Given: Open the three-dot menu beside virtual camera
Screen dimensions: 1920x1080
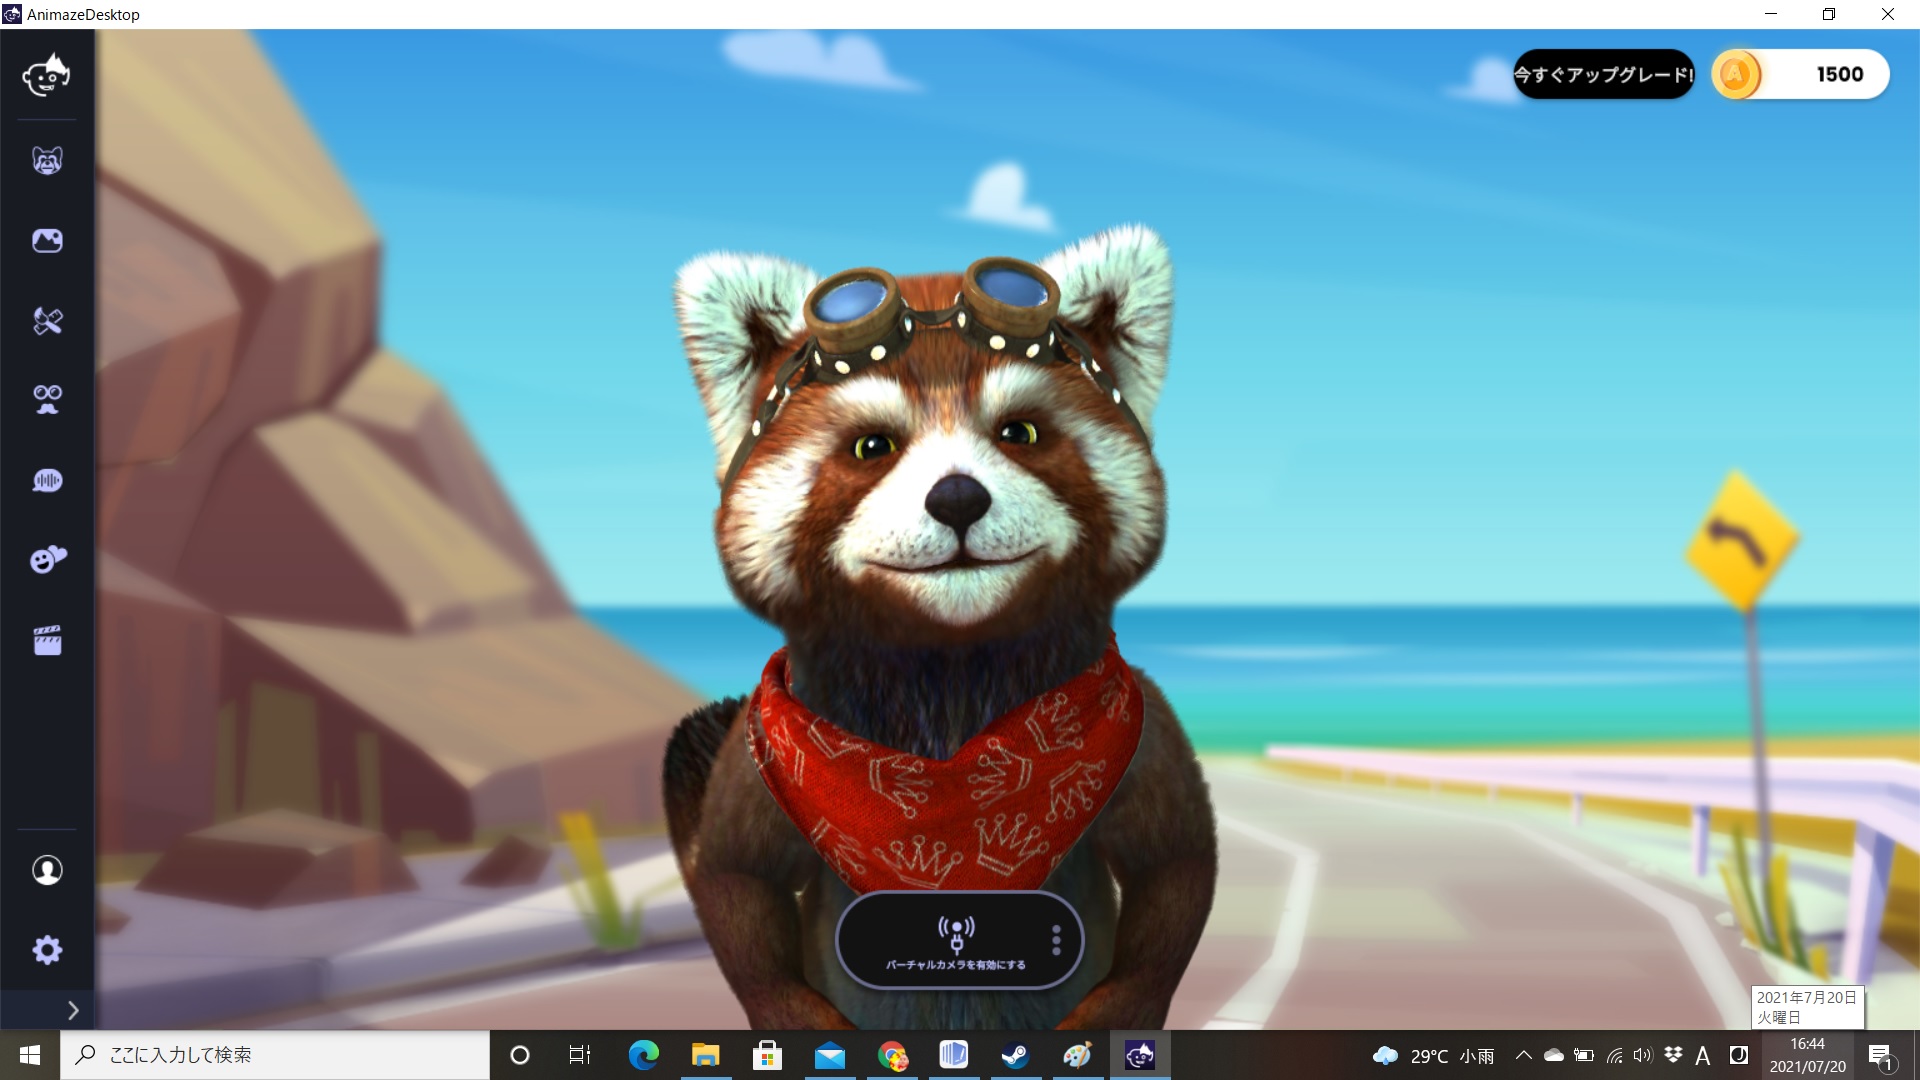Looking at the screenshot, I should tap(1056, 940).
